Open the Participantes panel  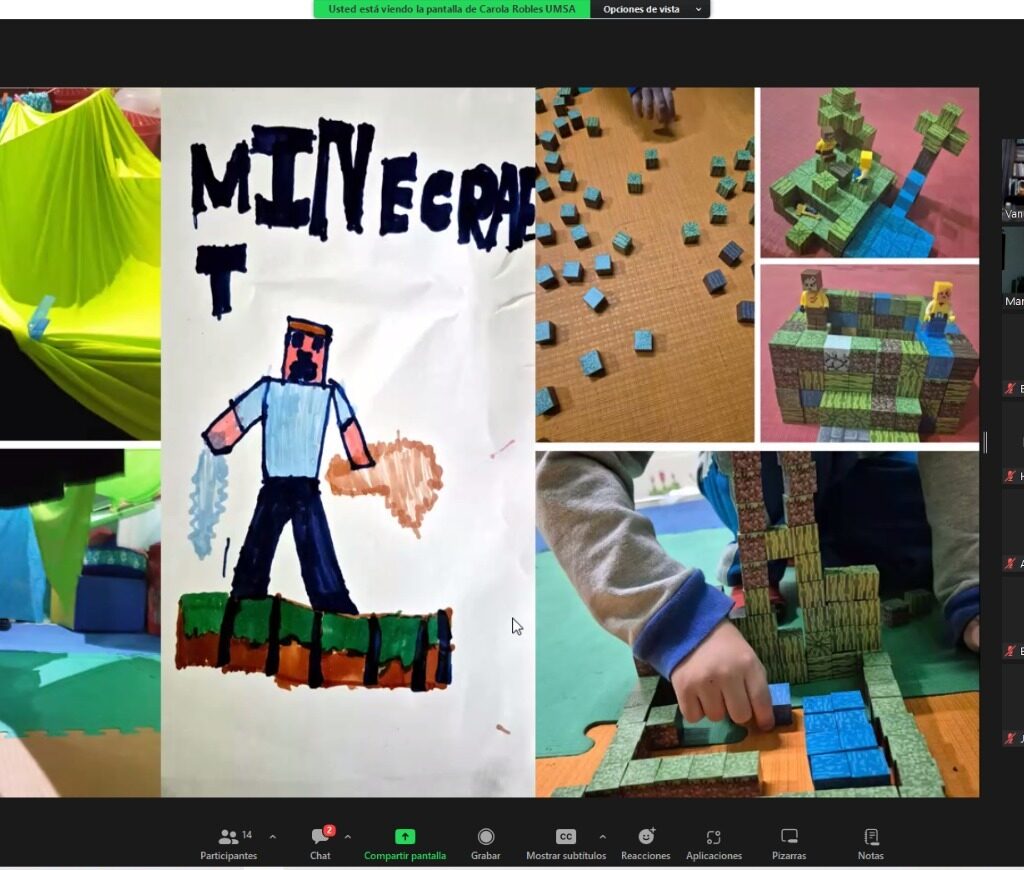(228, 843)
